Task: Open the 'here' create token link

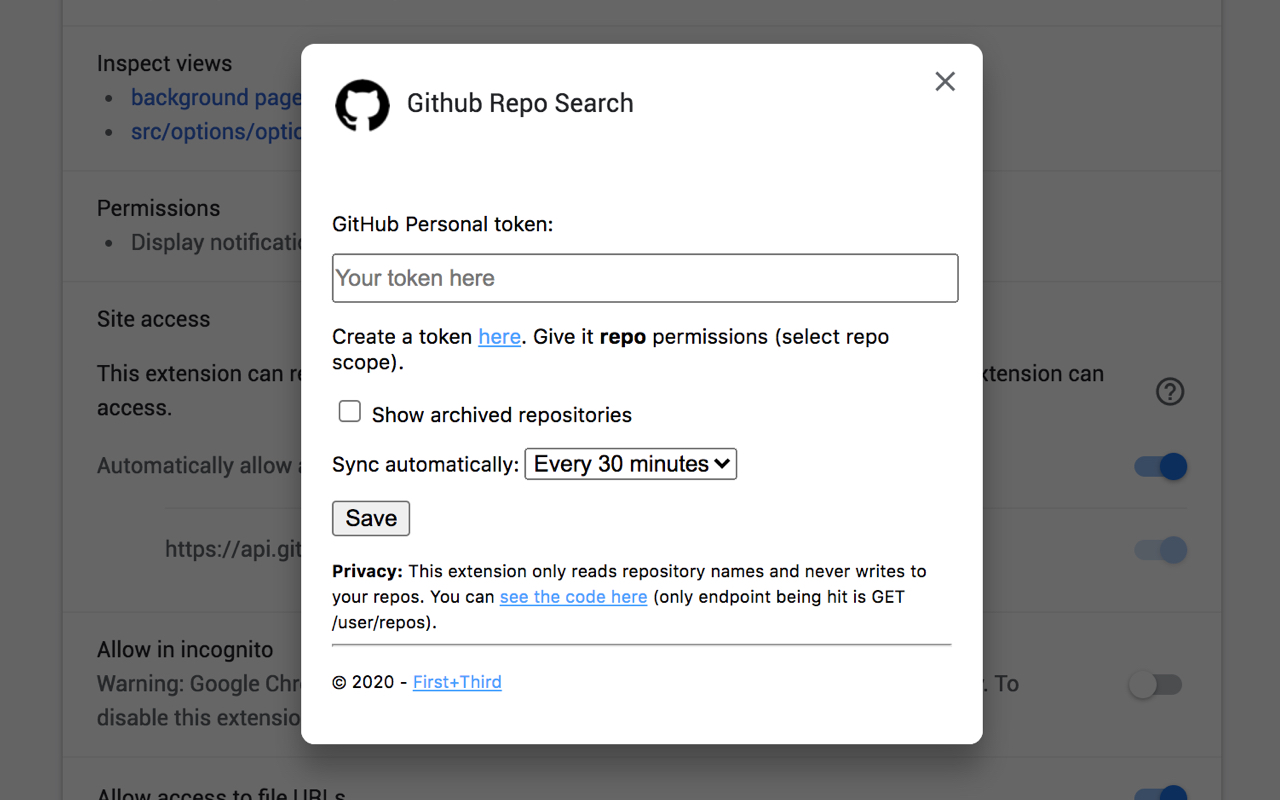Action: pos(499,337)
